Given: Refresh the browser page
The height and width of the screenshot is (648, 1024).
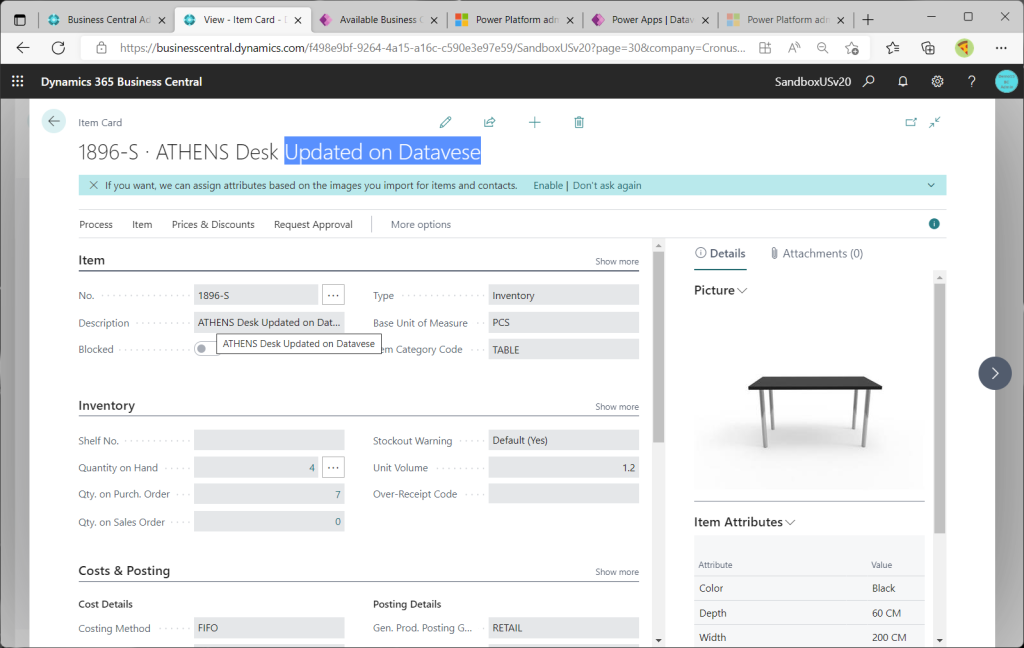Looking at the screenshot, I should coord(58,48).
